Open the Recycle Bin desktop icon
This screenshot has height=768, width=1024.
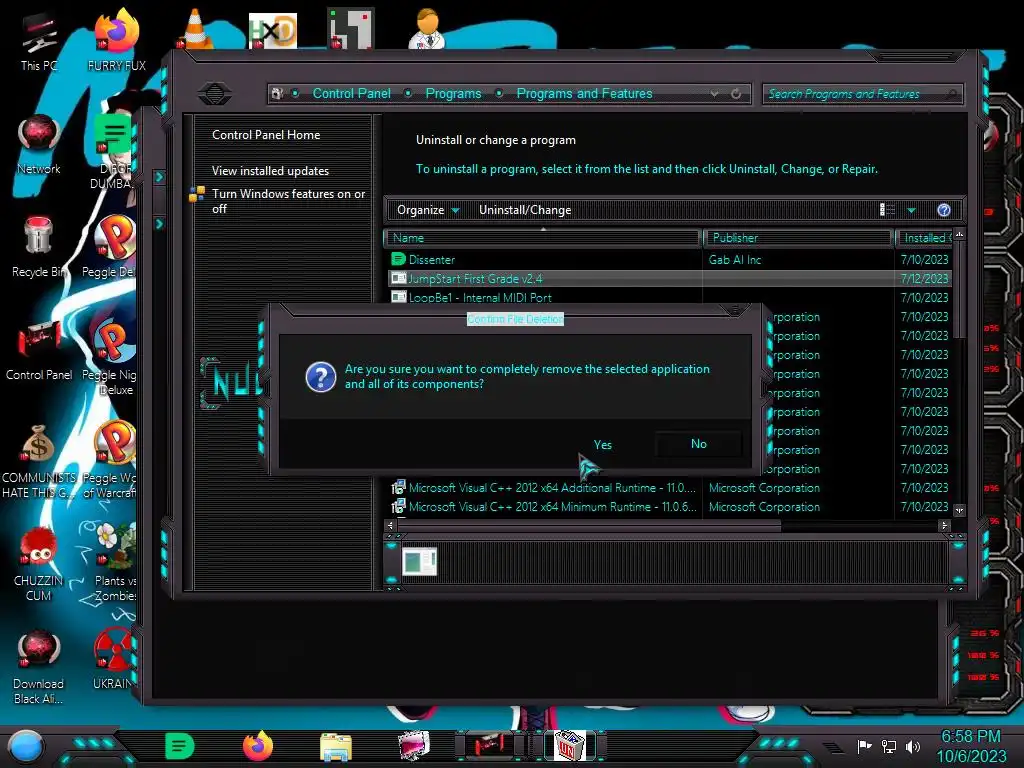click(x=39, y=247)
